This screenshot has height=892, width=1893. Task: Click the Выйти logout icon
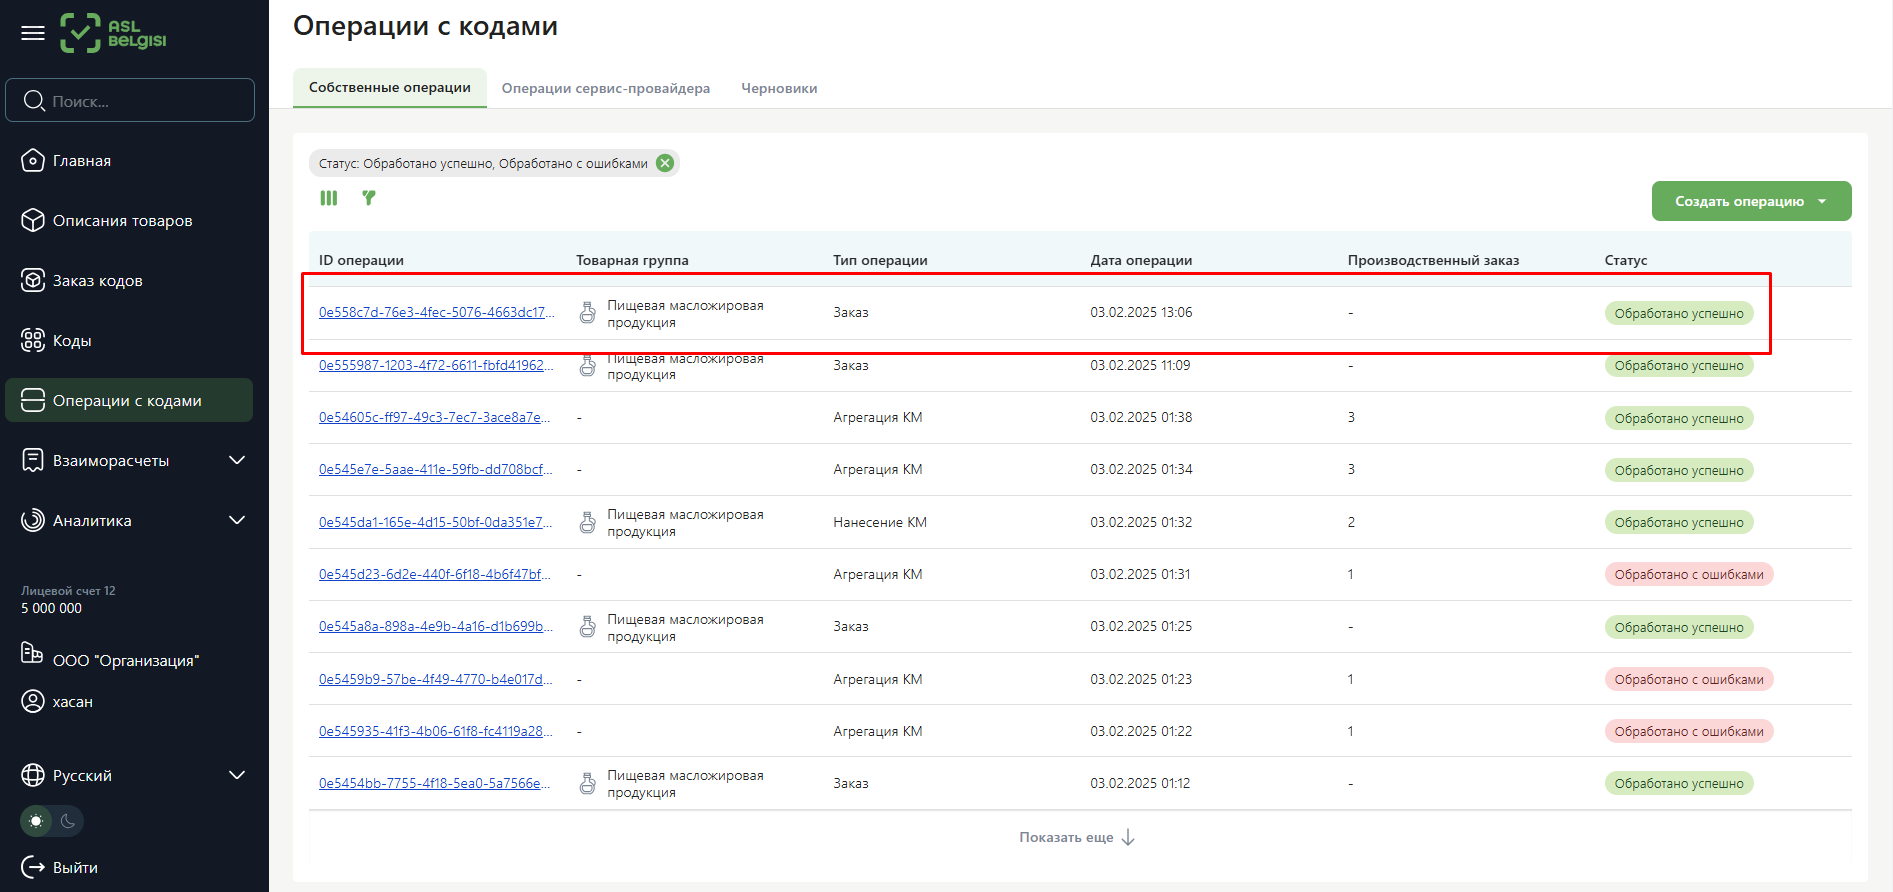[x=33, y=867]
